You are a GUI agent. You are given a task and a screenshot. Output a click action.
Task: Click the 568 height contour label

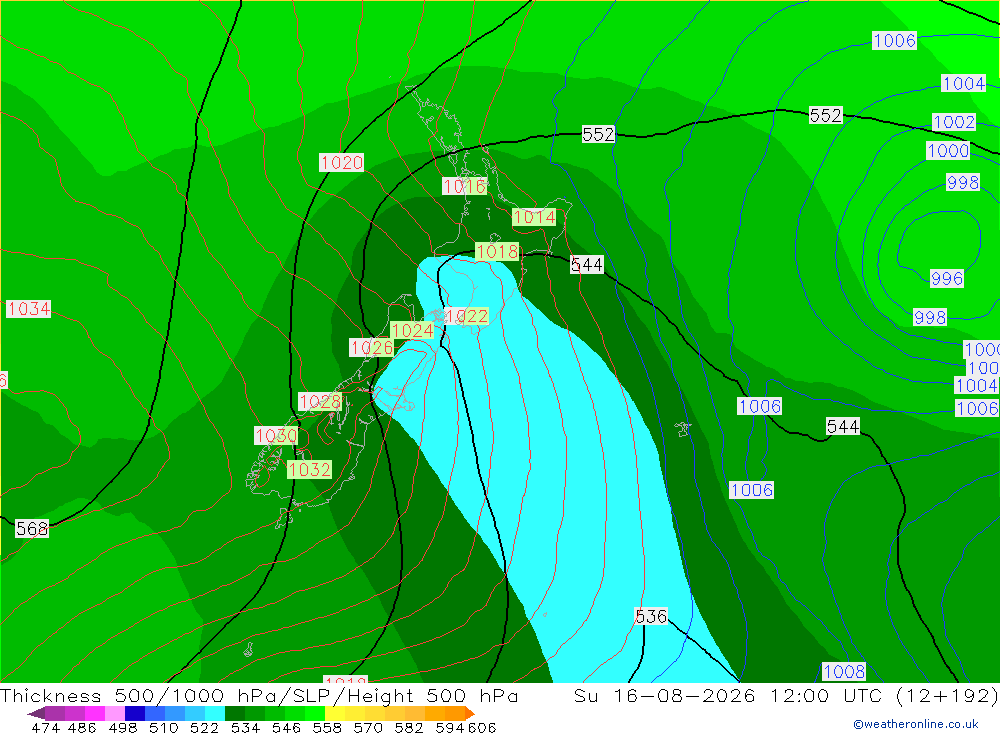point(32,529)
